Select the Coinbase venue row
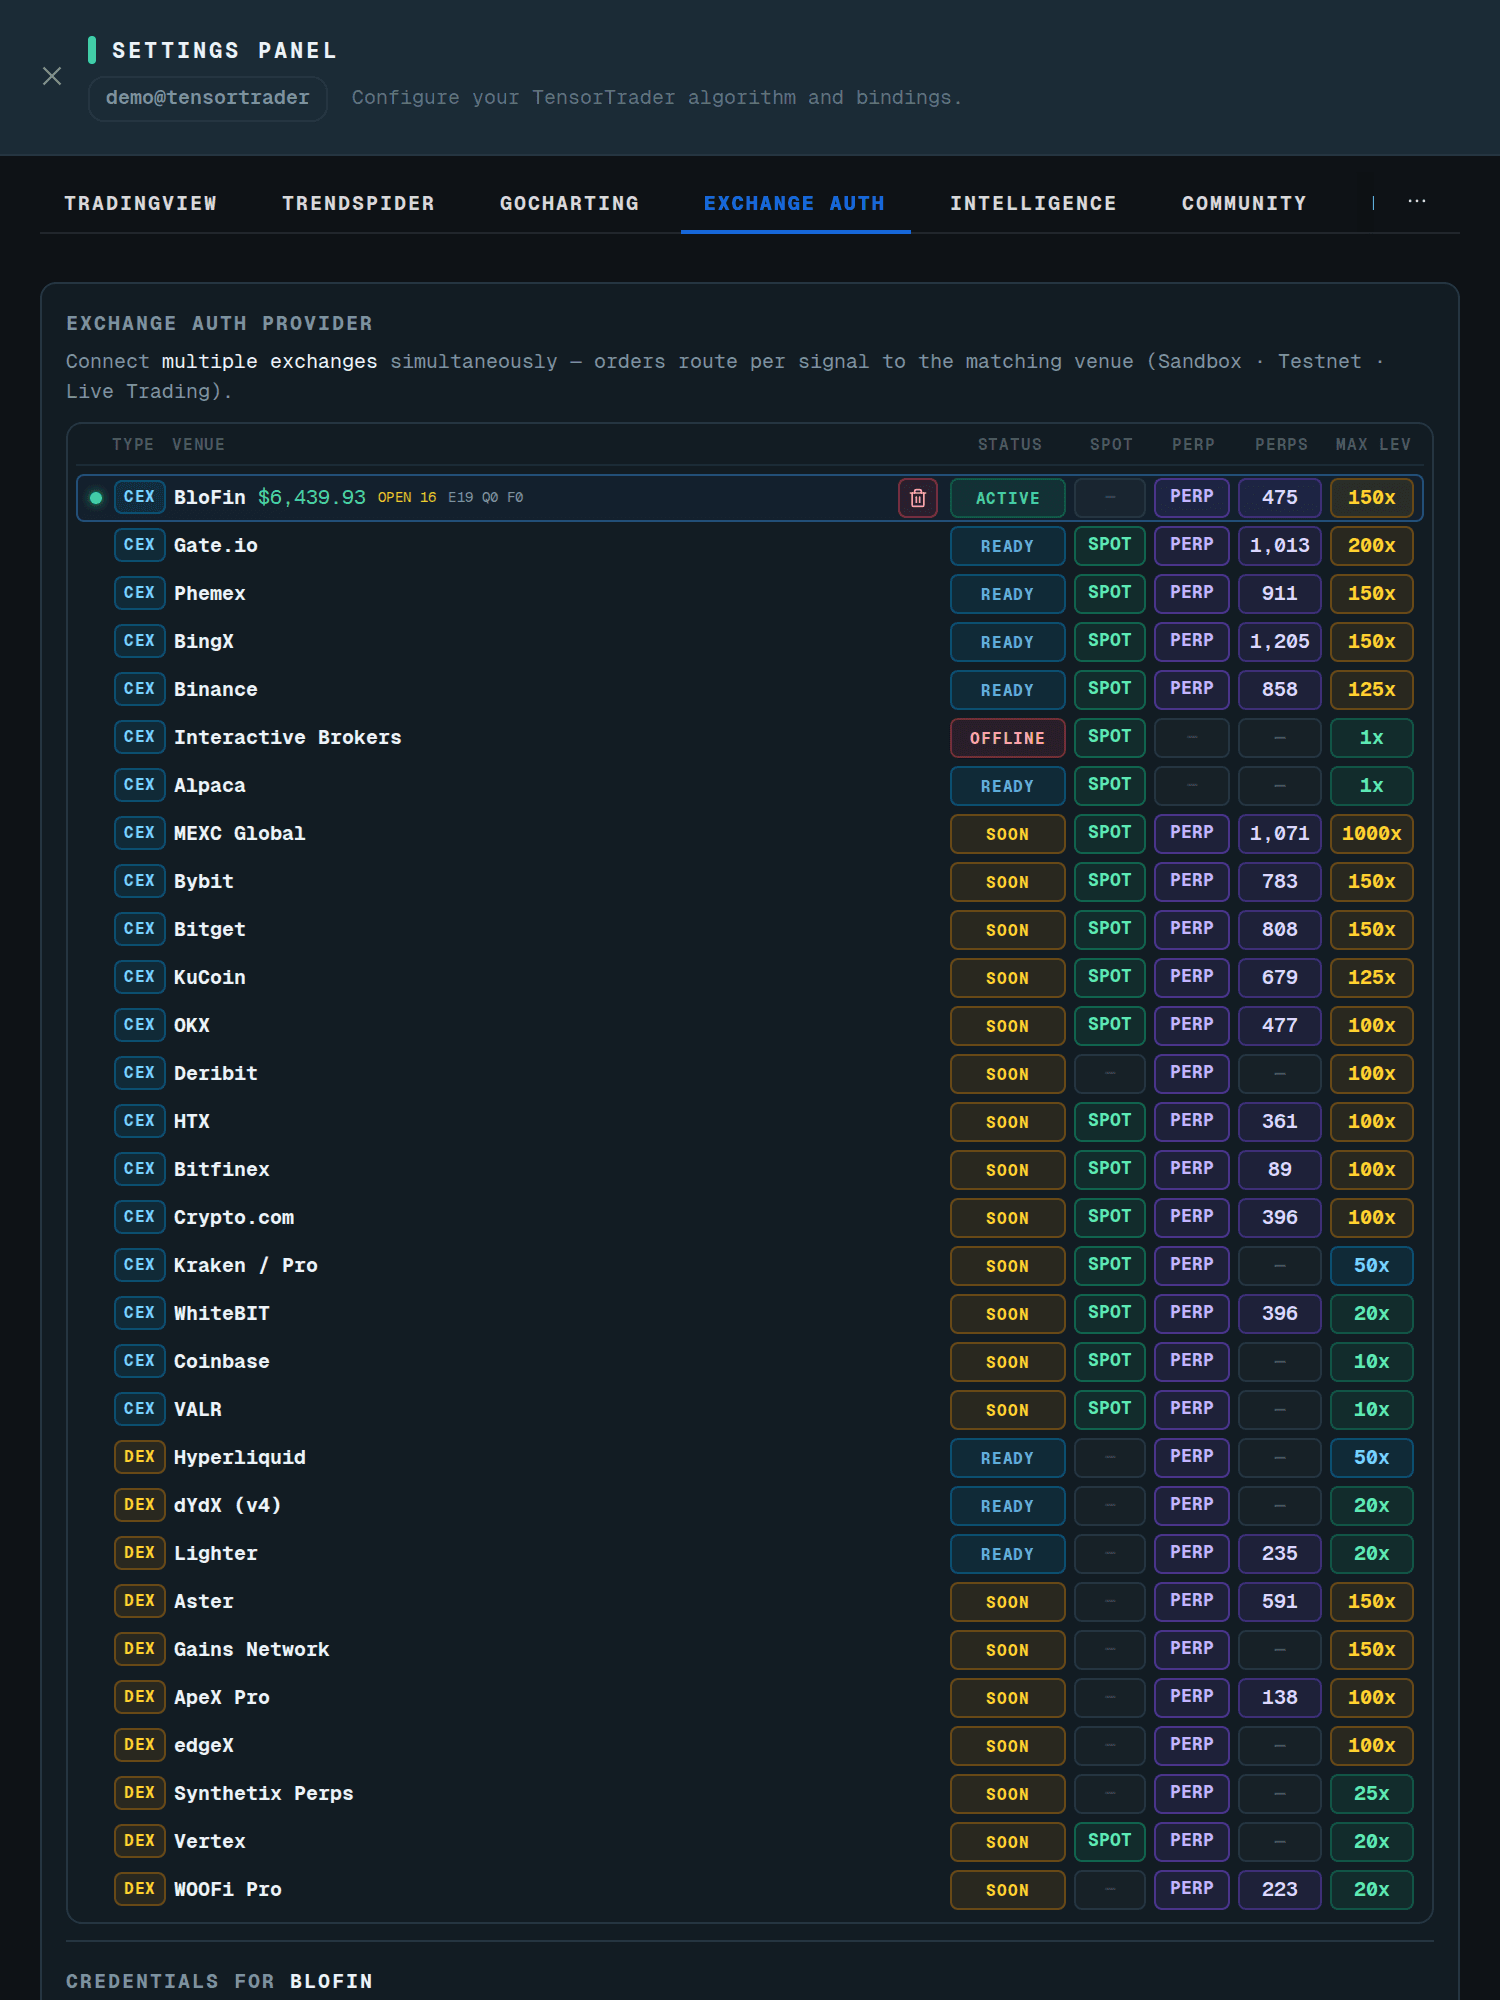Screen dimensions: 1500x2000 (x=749, y=1362)
